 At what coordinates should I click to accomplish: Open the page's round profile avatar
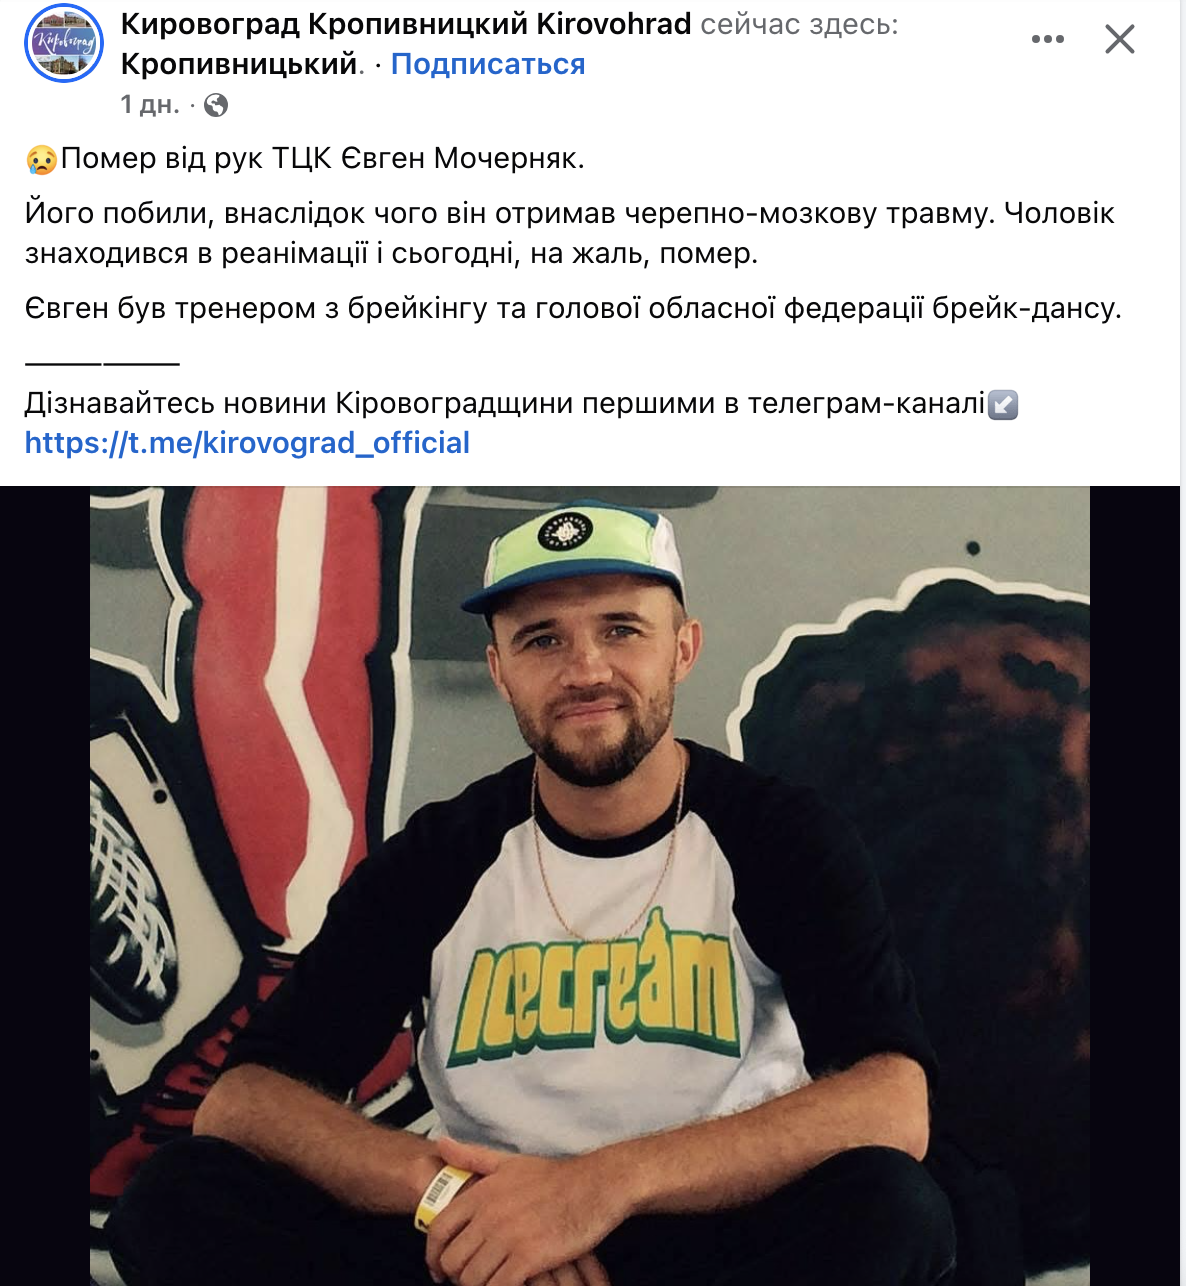[64, 43]
